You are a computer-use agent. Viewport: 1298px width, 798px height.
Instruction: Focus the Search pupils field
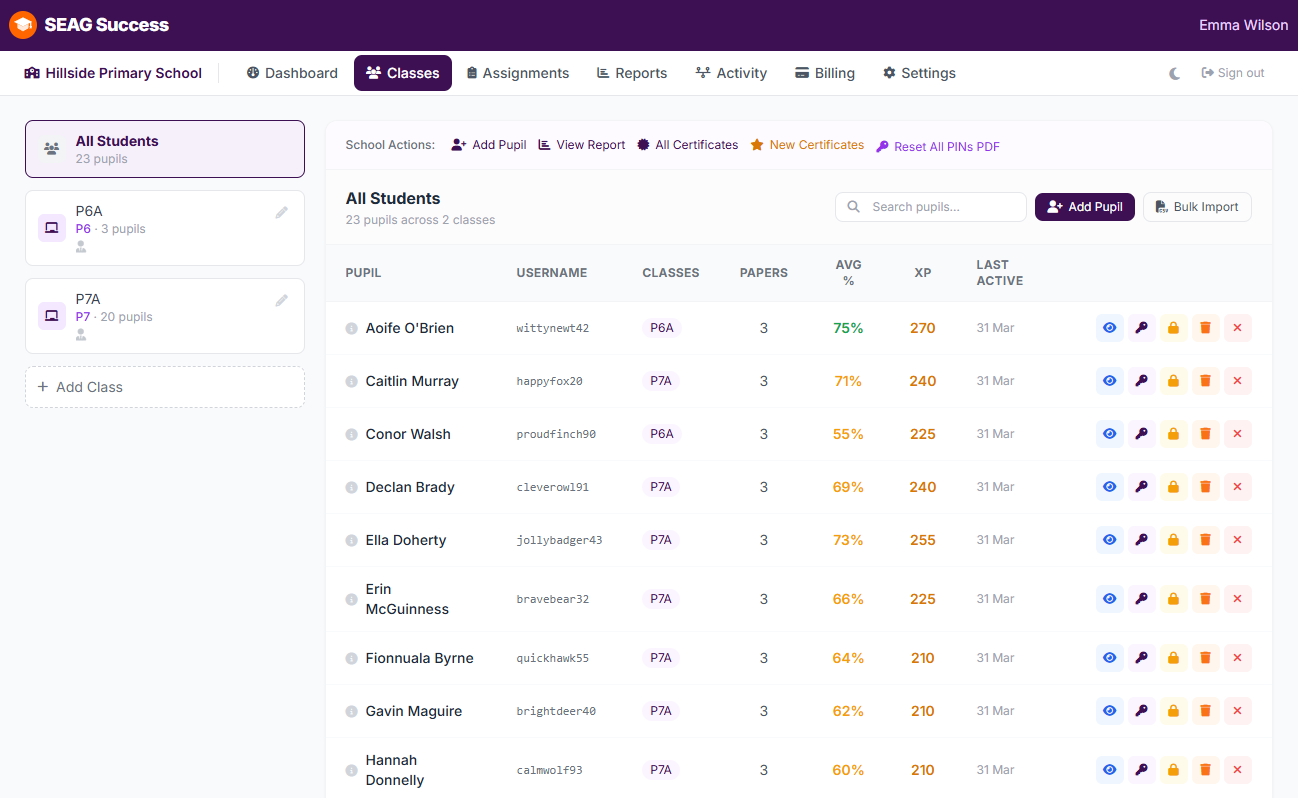tap(931, 207)
